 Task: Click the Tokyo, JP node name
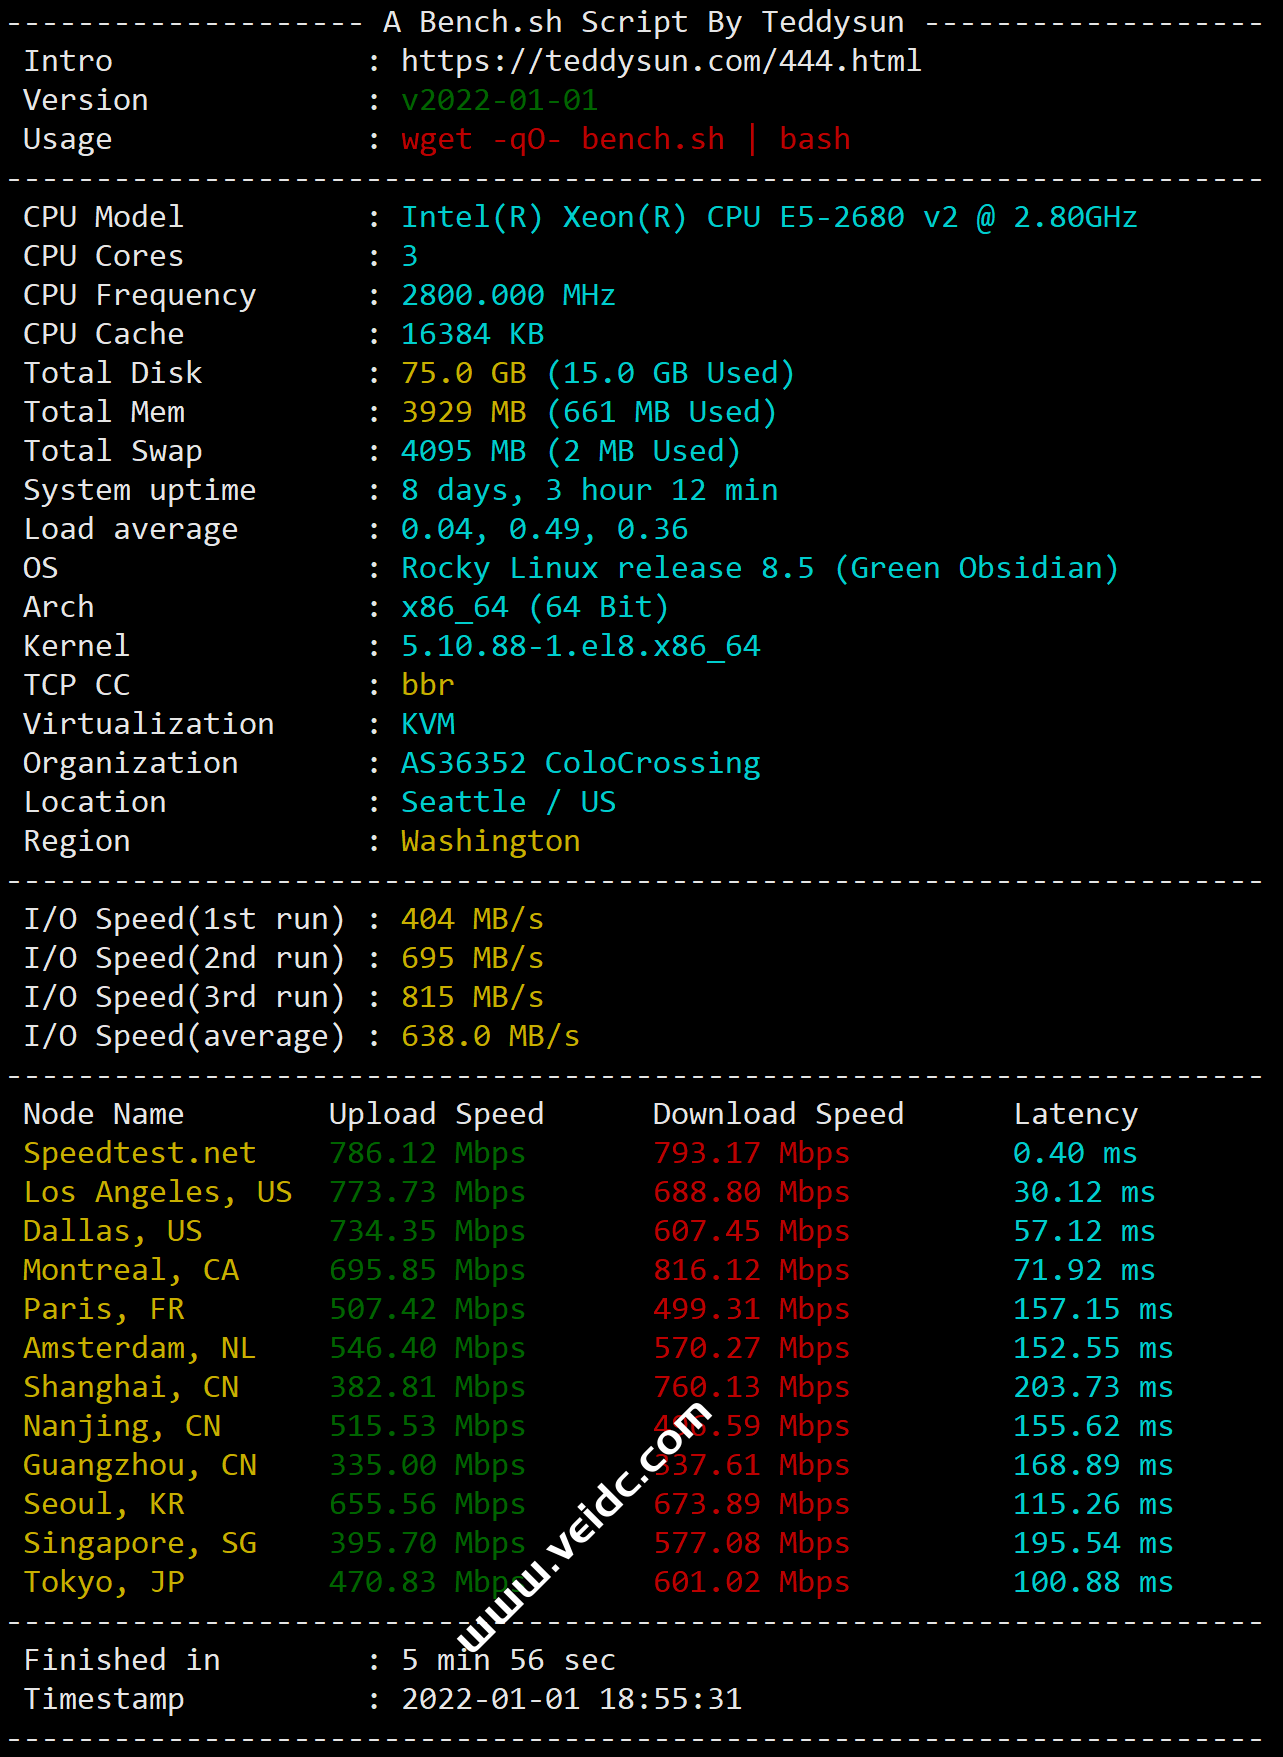[x=103, y=1582]
